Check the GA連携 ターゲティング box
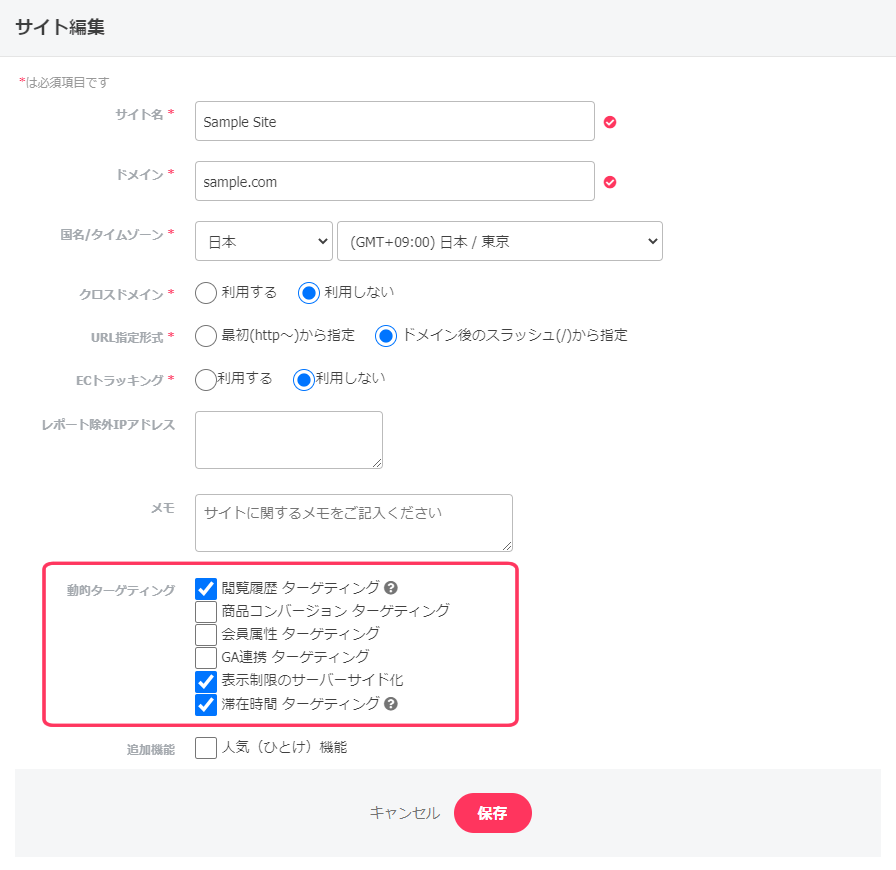 [206, 658]
